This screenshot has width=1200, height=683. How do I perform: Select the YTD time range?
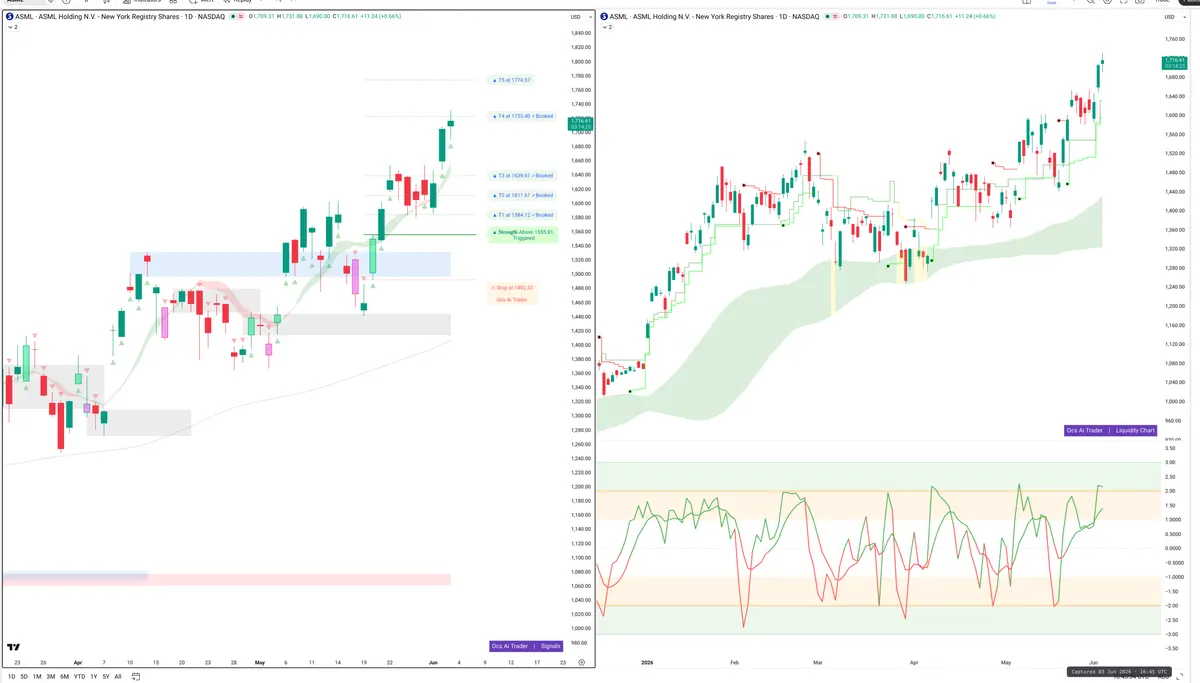tap(79, 677)
